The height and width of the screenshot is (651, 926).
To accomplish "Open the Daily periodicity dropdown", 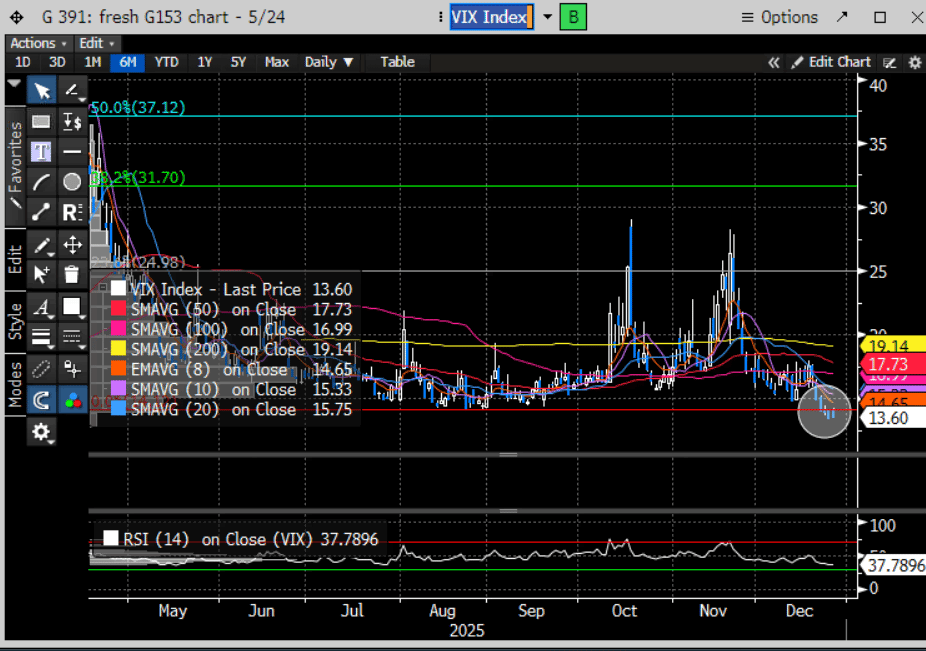I will 329,62.
